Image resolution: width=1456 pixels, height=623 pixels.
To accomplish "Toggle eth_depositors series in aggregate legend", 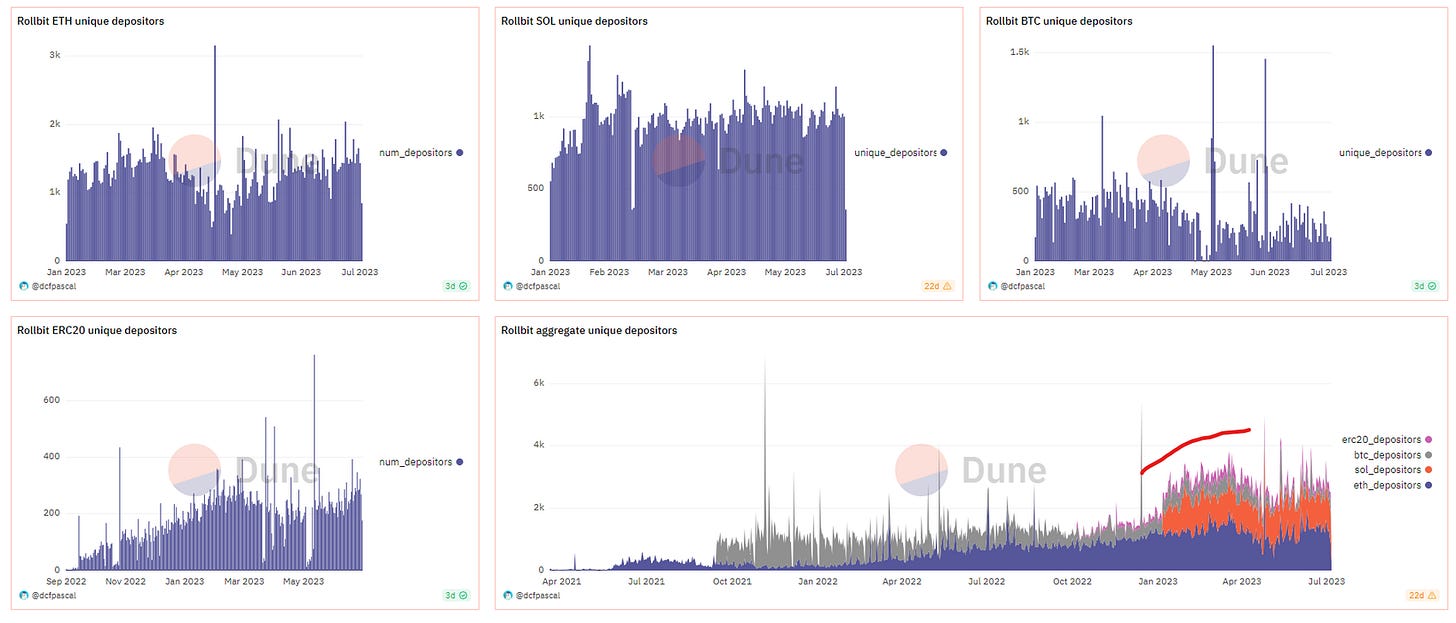I will tap(1392, 485).
